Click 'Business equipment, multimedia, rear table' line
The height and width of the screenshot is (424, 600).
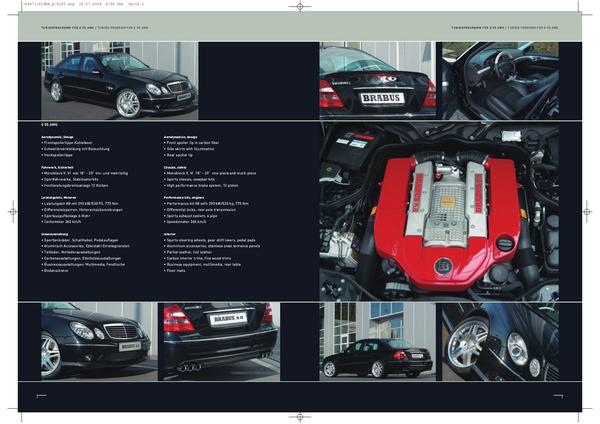(x=204, y=264)
